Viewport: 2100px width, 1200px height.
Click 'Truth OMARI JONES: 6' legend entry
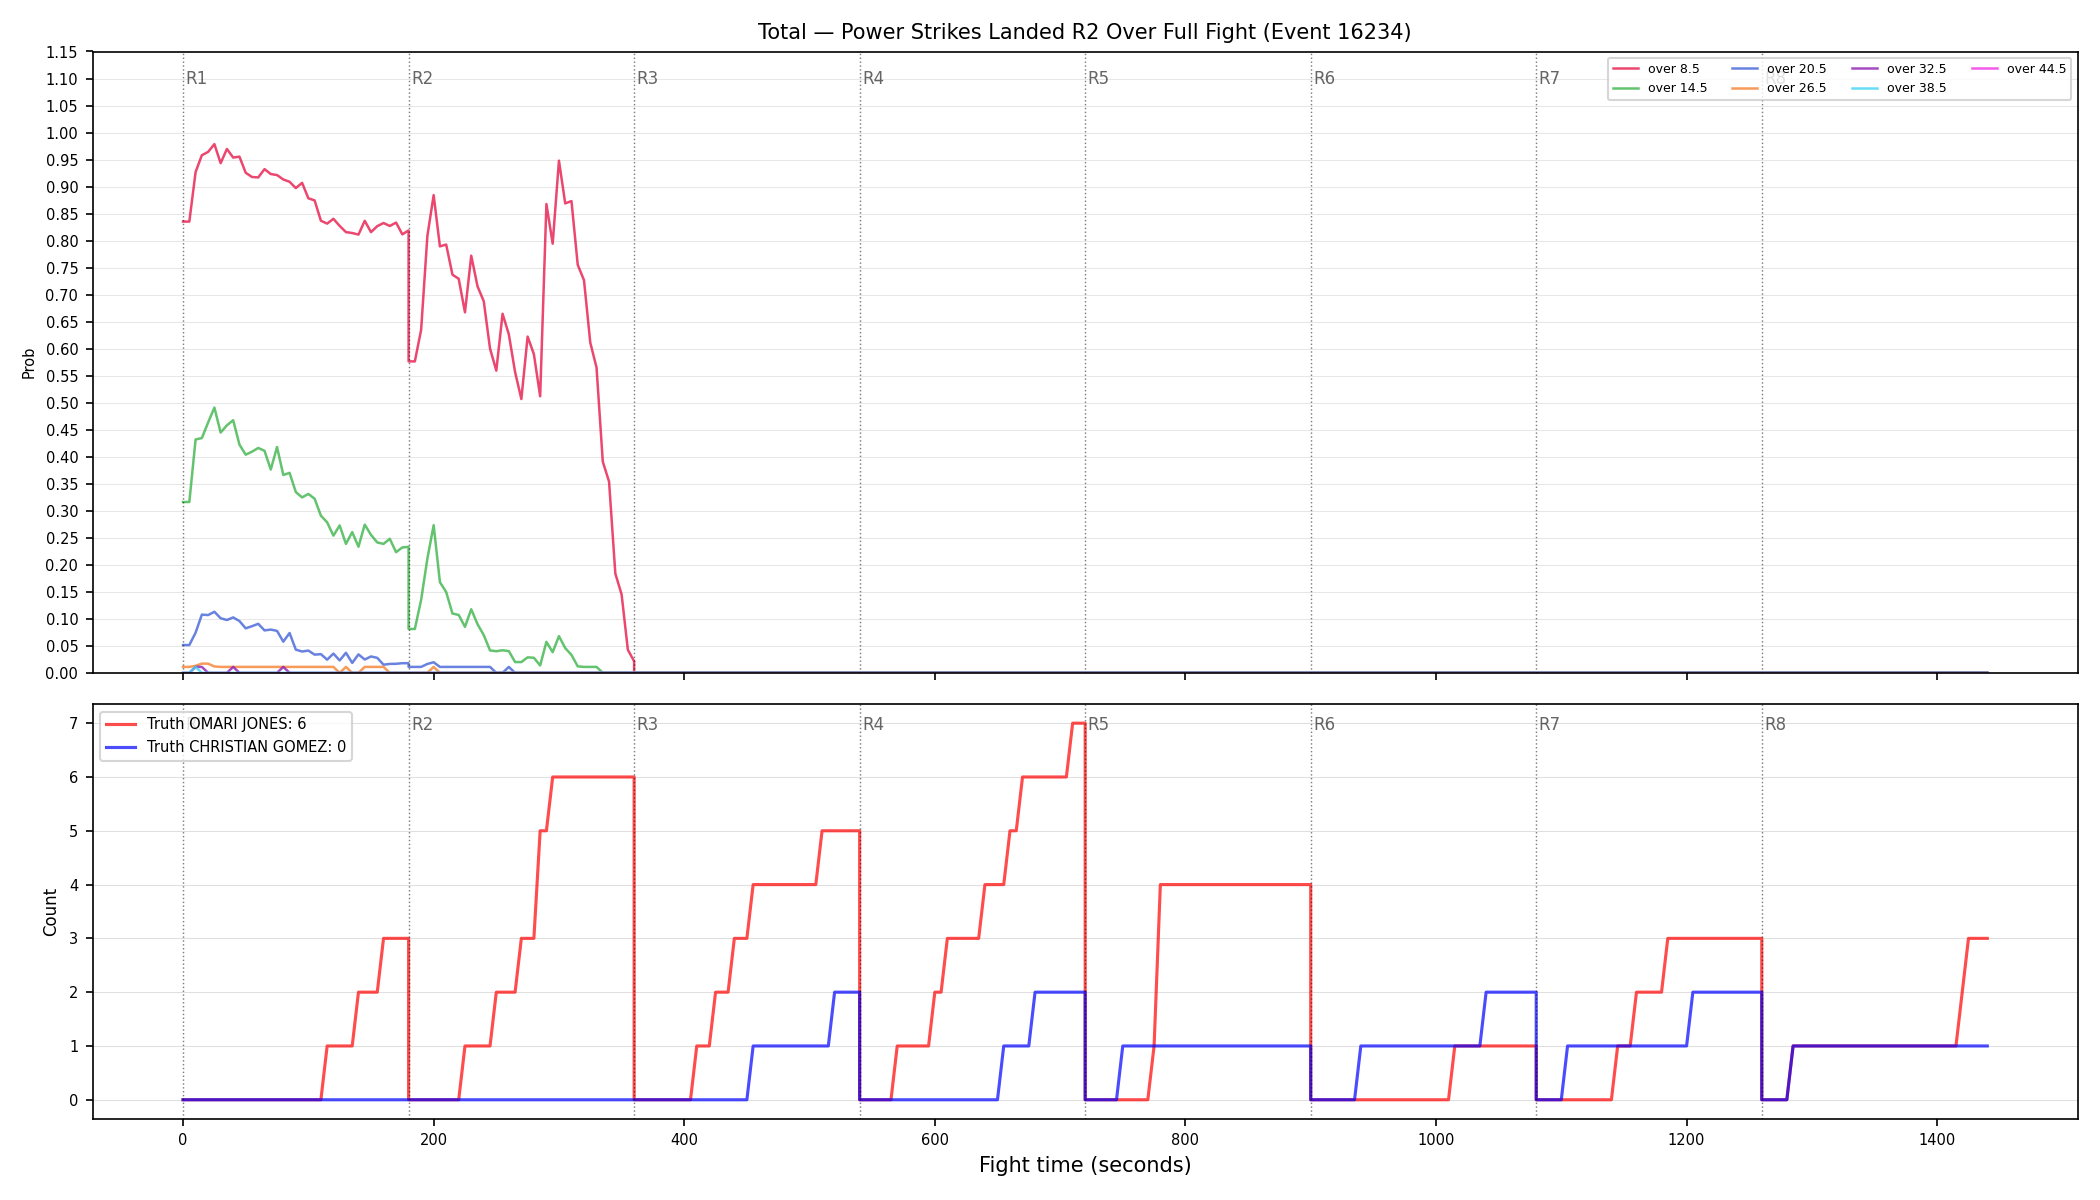tap(205, 724)
